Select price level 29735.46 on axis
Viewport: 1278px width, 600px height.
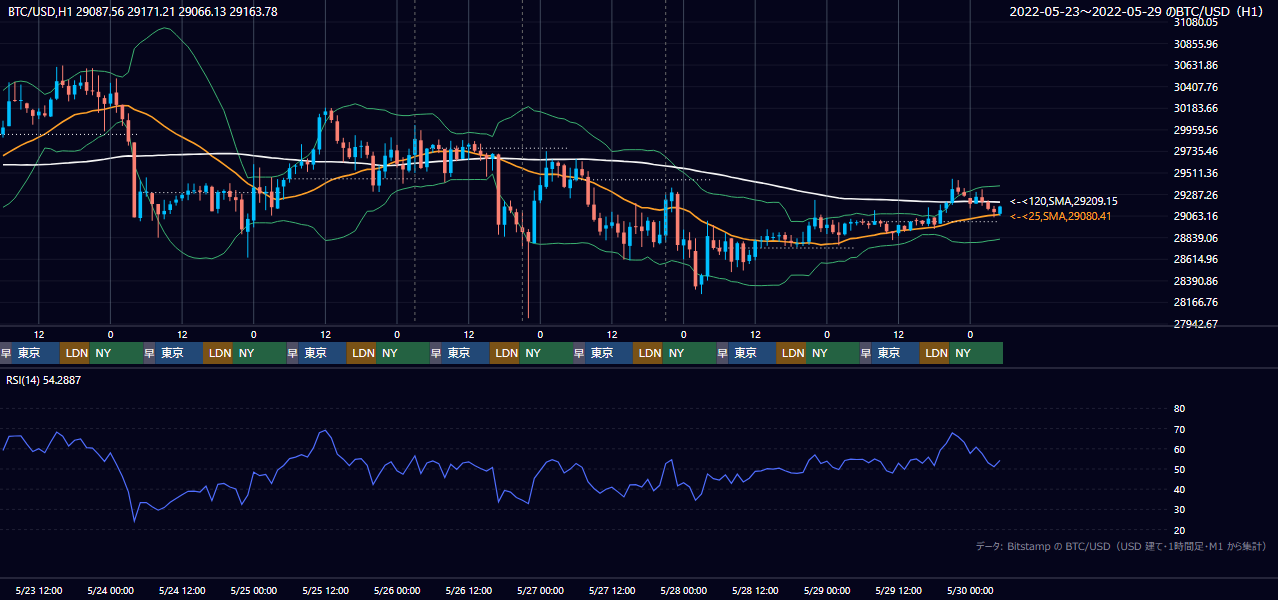[x=1195, y=151]
